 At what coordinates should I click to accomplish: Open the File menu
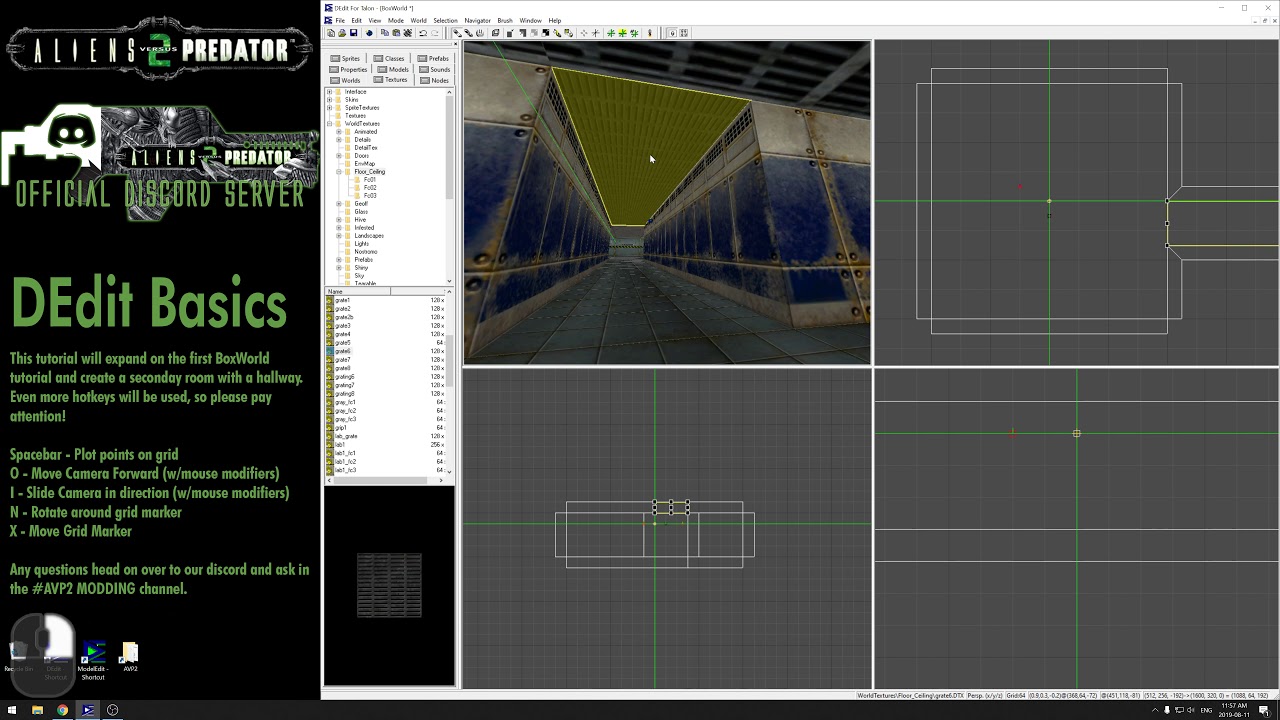(340, 20)
